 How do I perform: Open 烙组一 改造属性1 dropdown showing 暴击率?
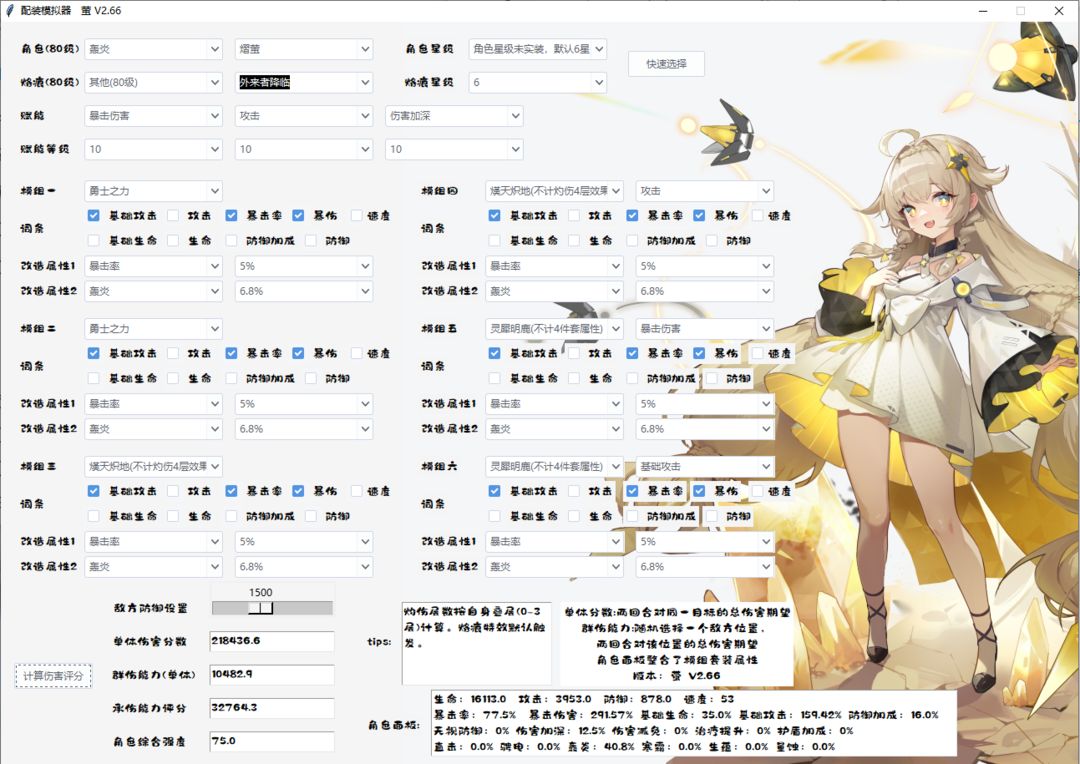click(153, 266)
